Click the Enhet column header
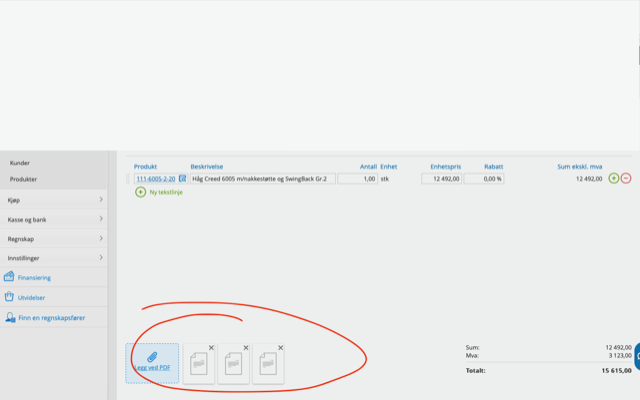 coord(389,167)
